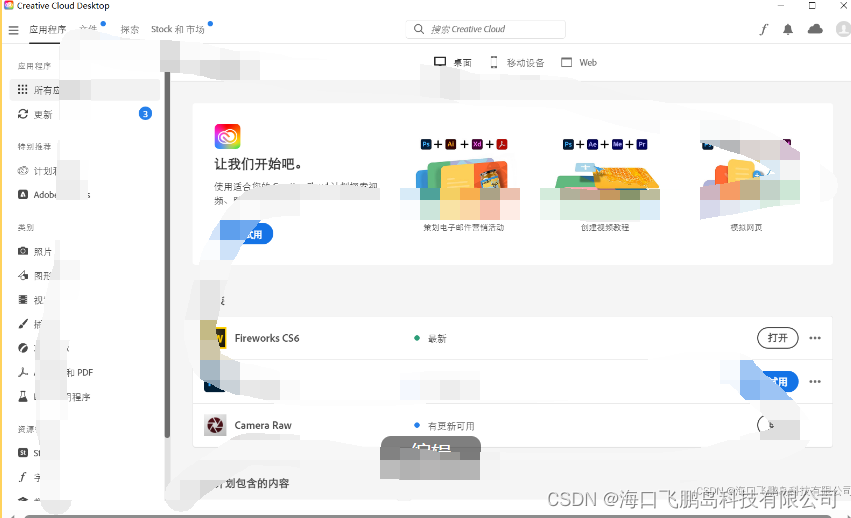Switch to the 应用程序 tab
Image resolution: width=851 pixels, height=518 pixels.
pyautogui.click(x=47, y=29)
